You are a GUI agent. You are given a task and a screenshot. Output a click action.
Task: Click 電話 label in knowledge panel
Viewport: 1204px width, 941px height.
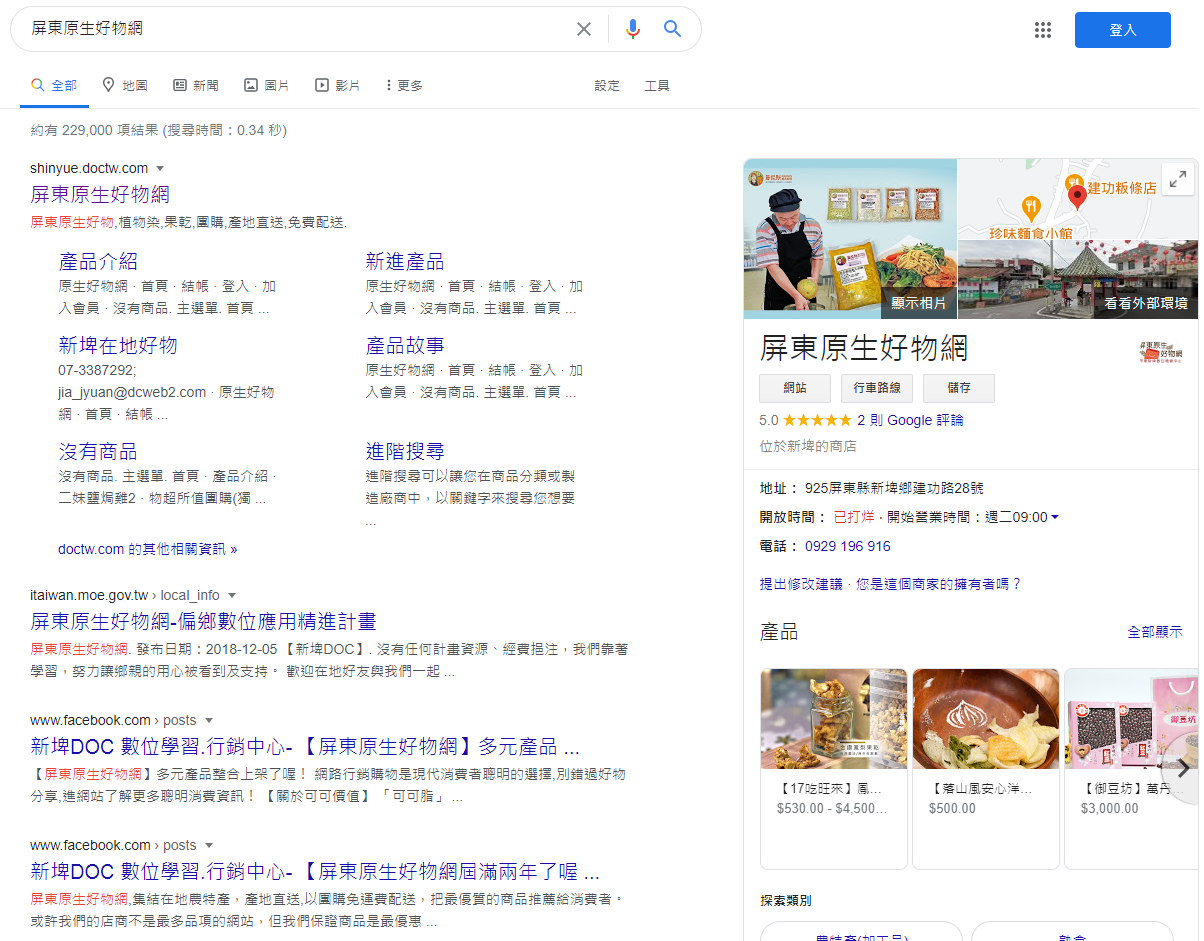779,547
